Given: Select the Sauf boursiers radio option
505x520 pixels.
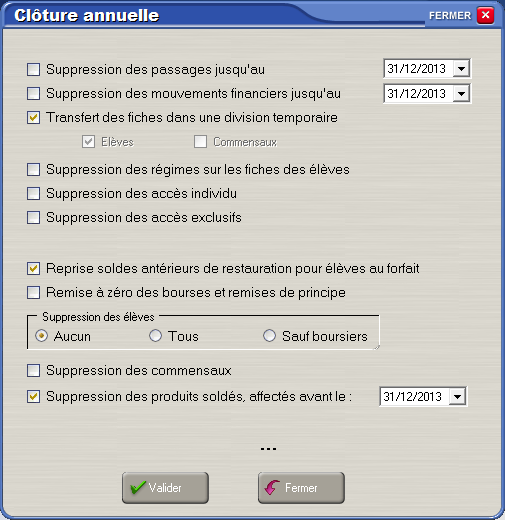Looking at the screenshot, I should click(x=269, y=336).
